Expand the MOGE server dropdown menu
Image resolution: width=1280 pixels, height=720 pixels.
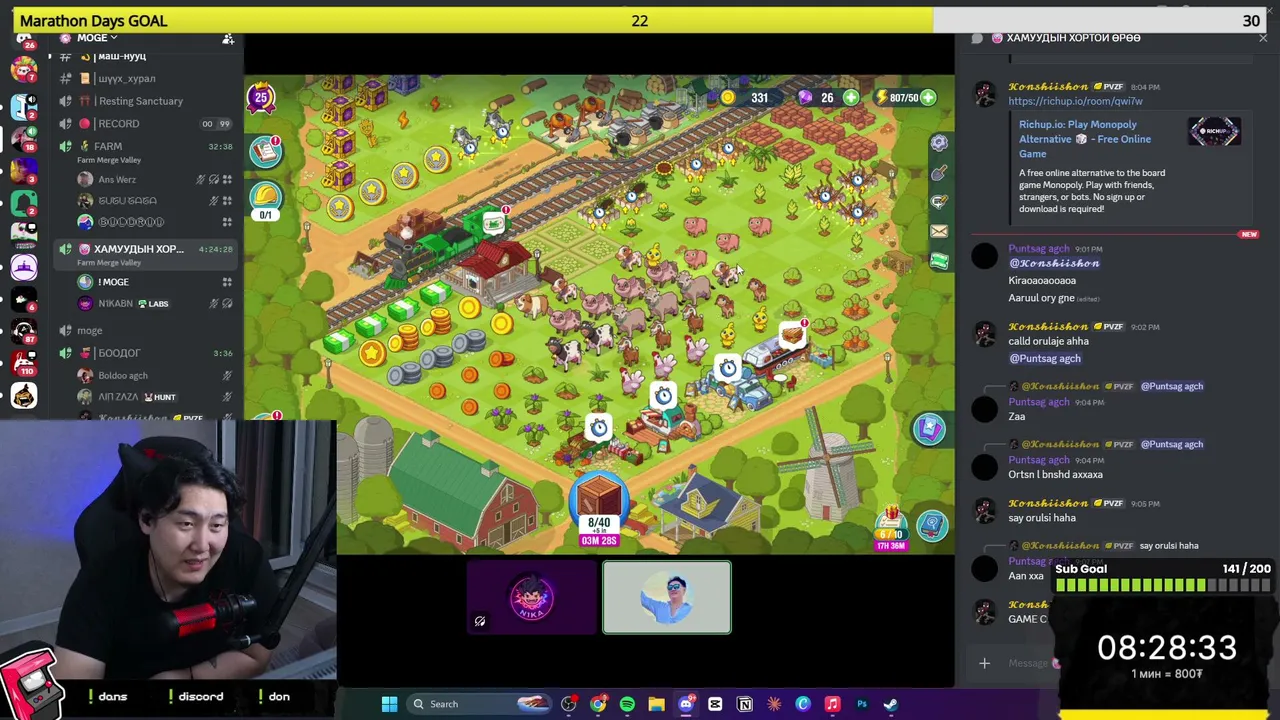[97, 38]
